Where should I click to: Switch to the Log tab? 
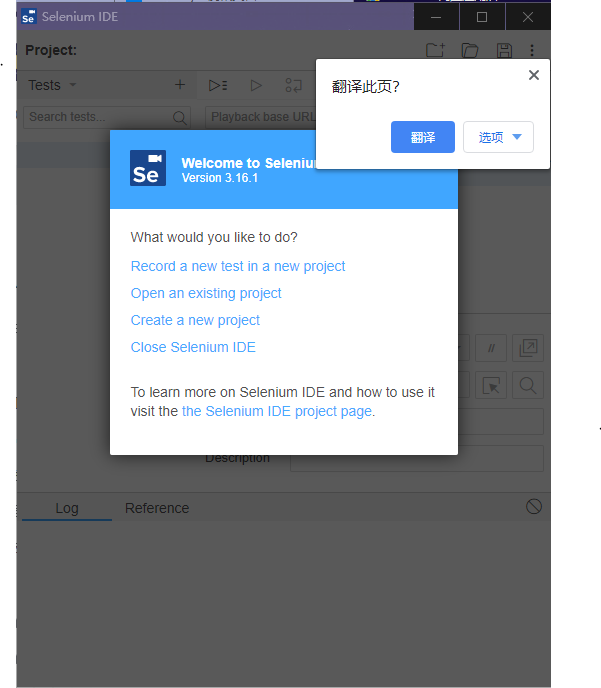[67, 508]
